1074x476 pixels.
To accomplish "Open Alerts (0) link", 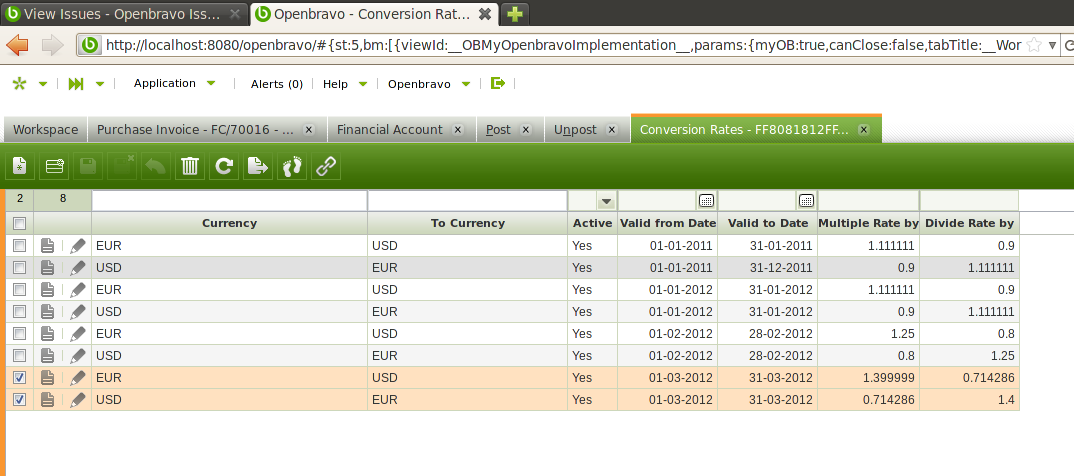I will click(277, 84).
